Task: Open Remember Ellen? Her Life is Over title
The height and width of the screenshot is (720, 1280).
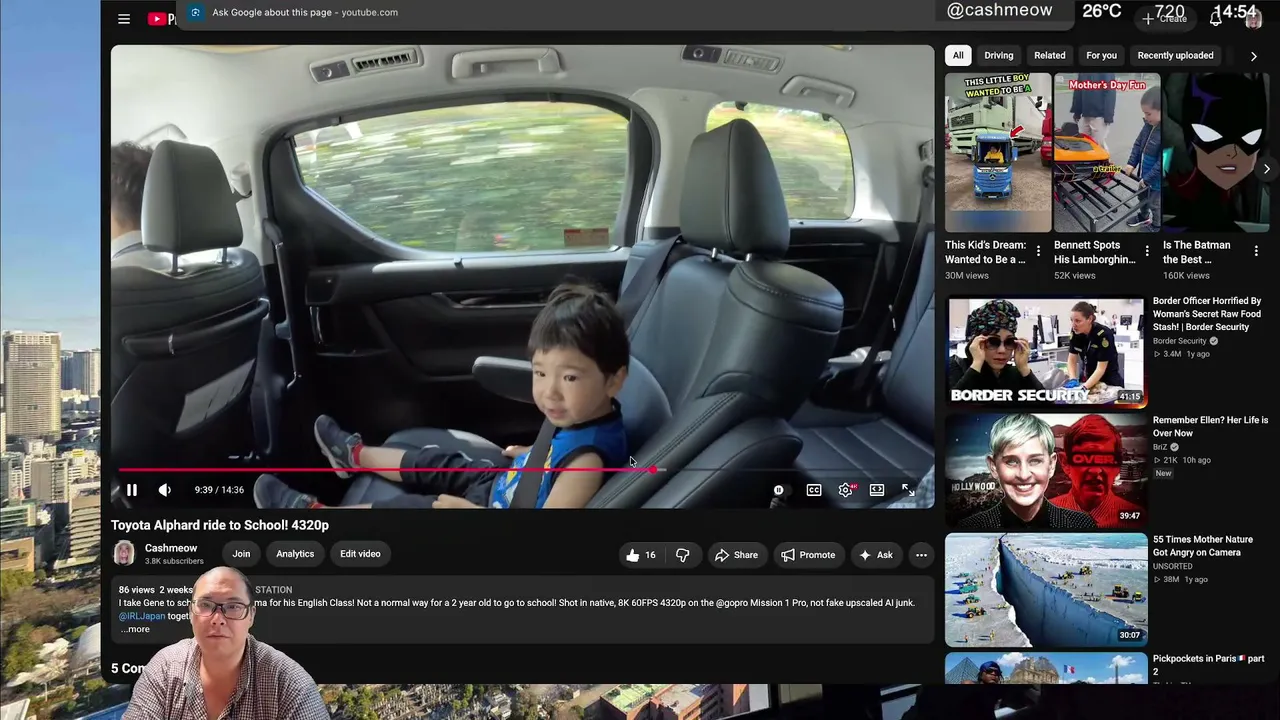Action: pos(1210,427)
